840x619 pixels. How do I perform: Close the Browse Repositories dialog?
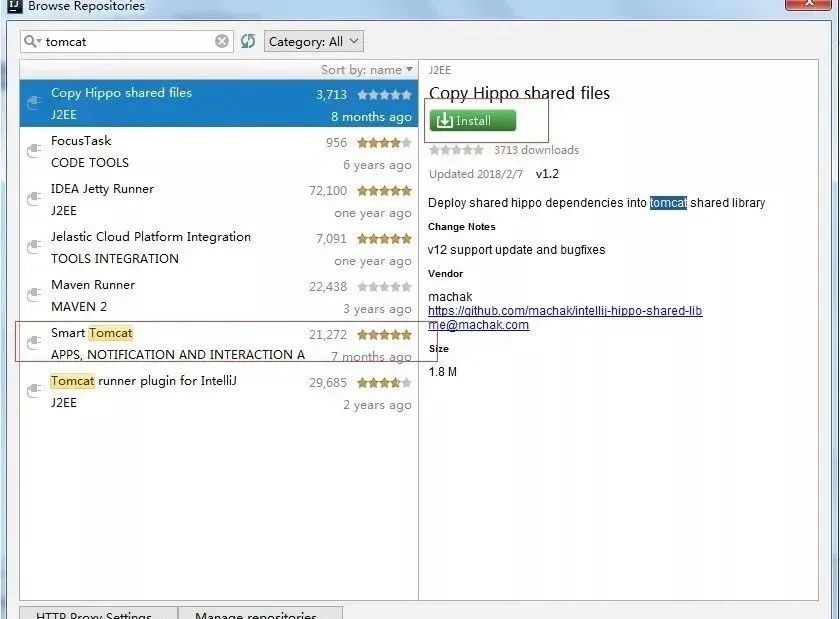click(x=809, y=4)
